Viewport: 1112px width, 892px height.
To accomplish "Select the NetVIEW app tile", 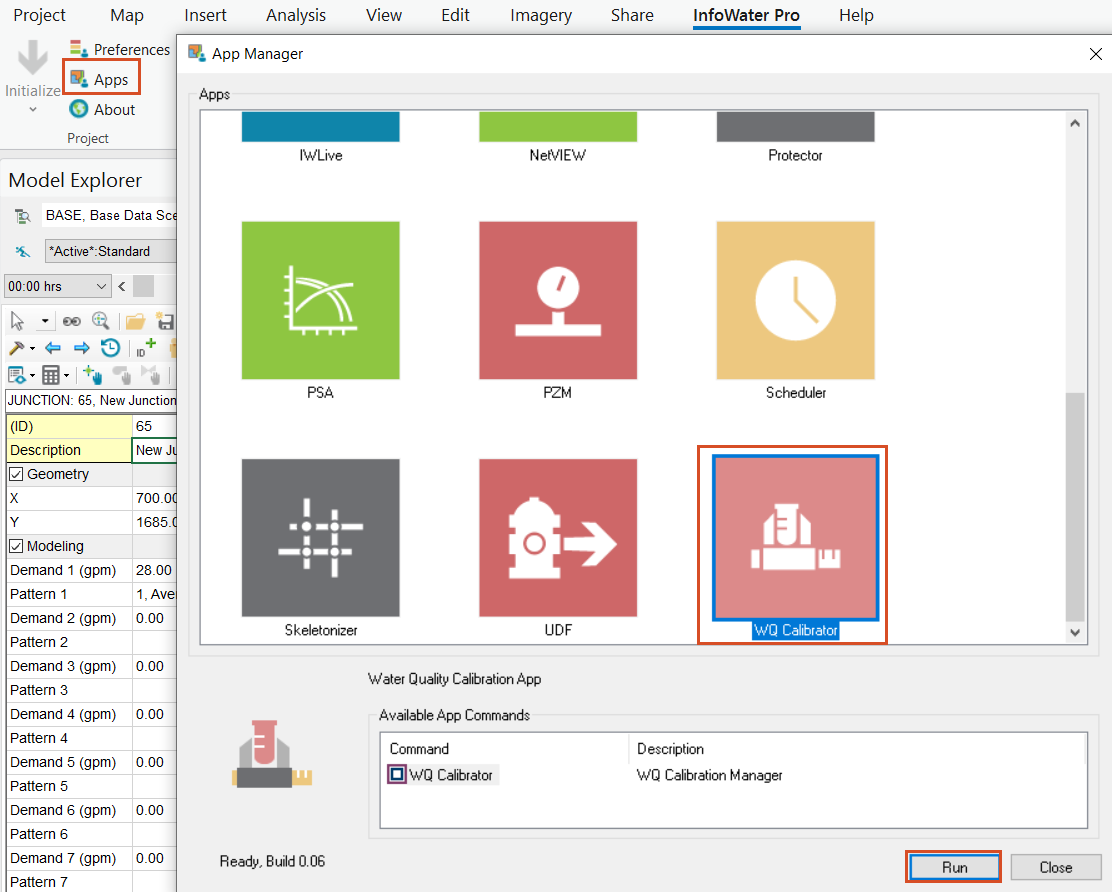I will 557,137.
